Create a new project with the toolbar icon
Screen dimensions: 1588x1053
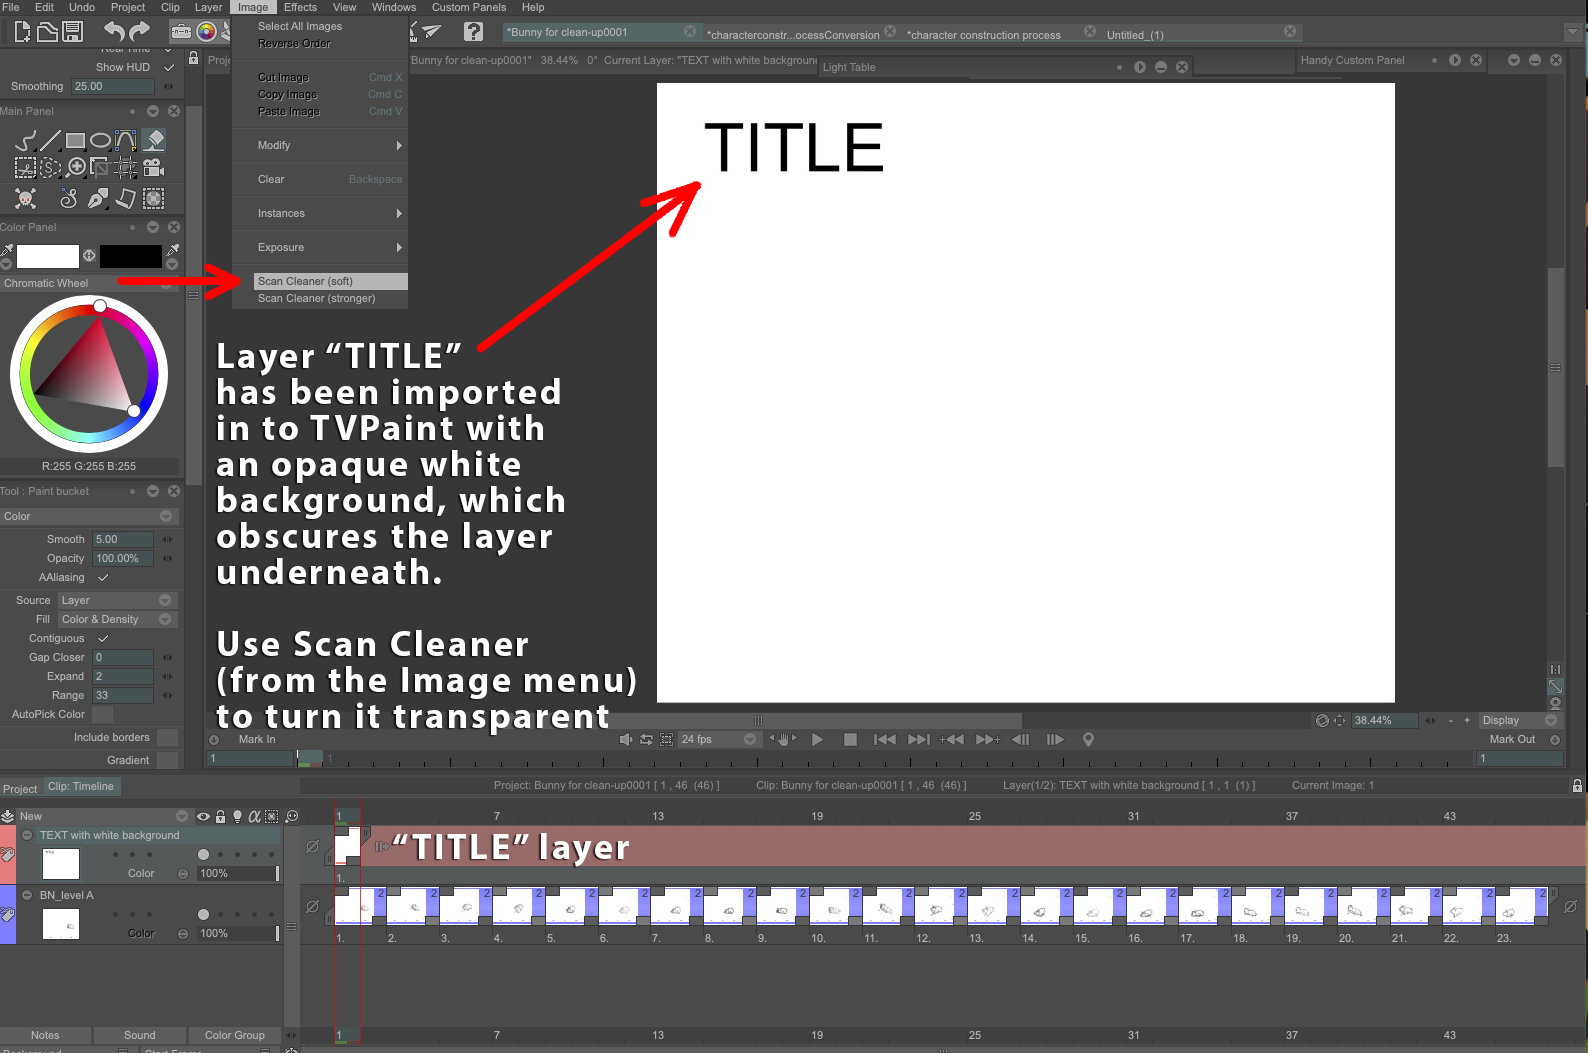point(22,32)
